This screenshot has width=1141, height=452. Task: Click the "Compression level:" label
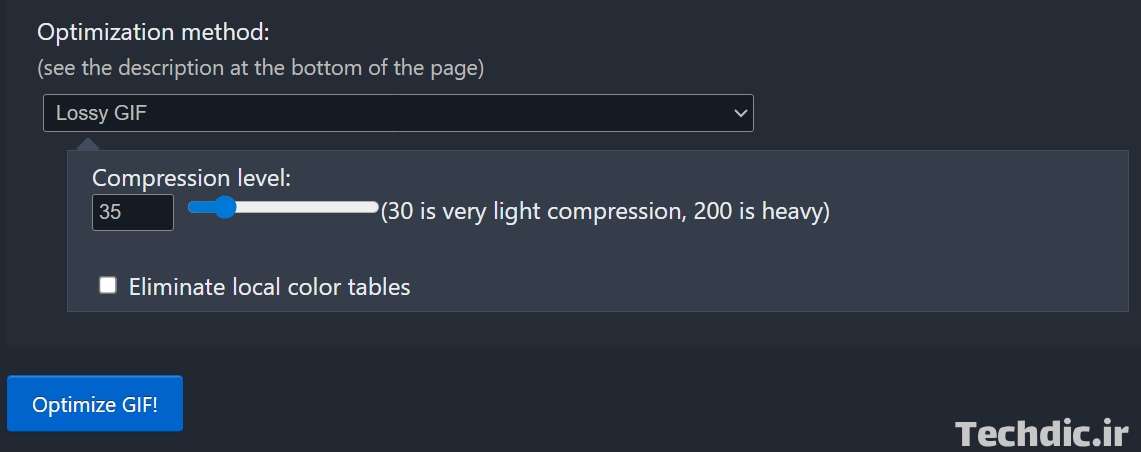pos(191,178)
